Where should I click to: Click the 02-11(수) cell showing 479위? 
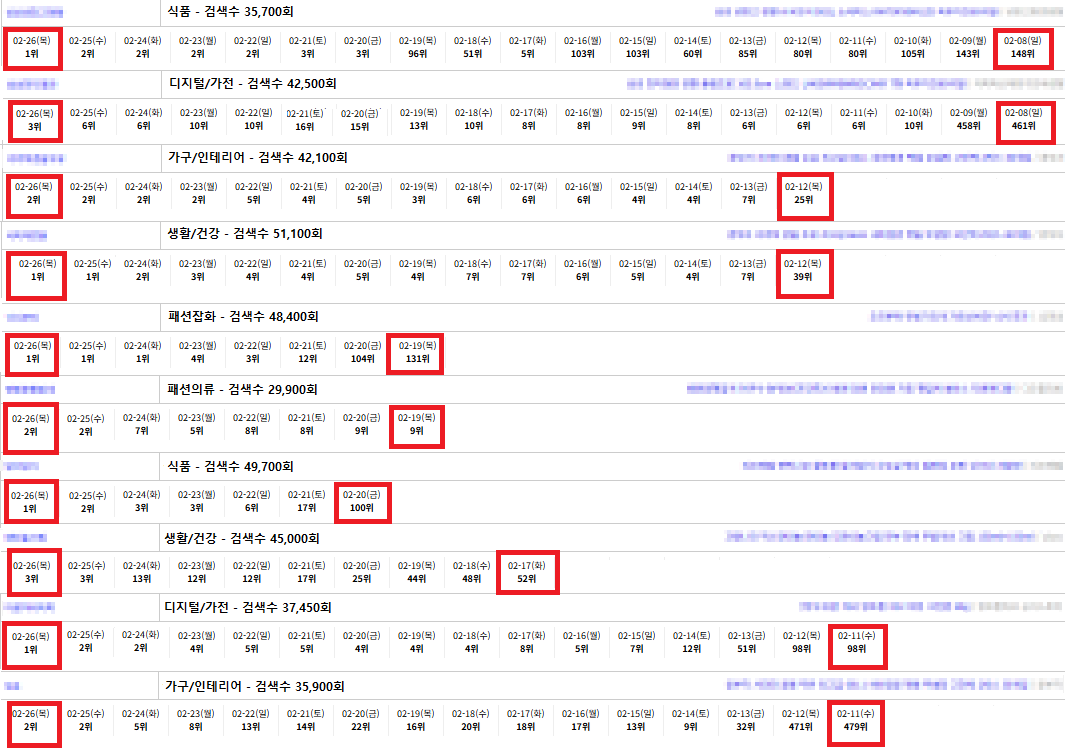point(857,720)
